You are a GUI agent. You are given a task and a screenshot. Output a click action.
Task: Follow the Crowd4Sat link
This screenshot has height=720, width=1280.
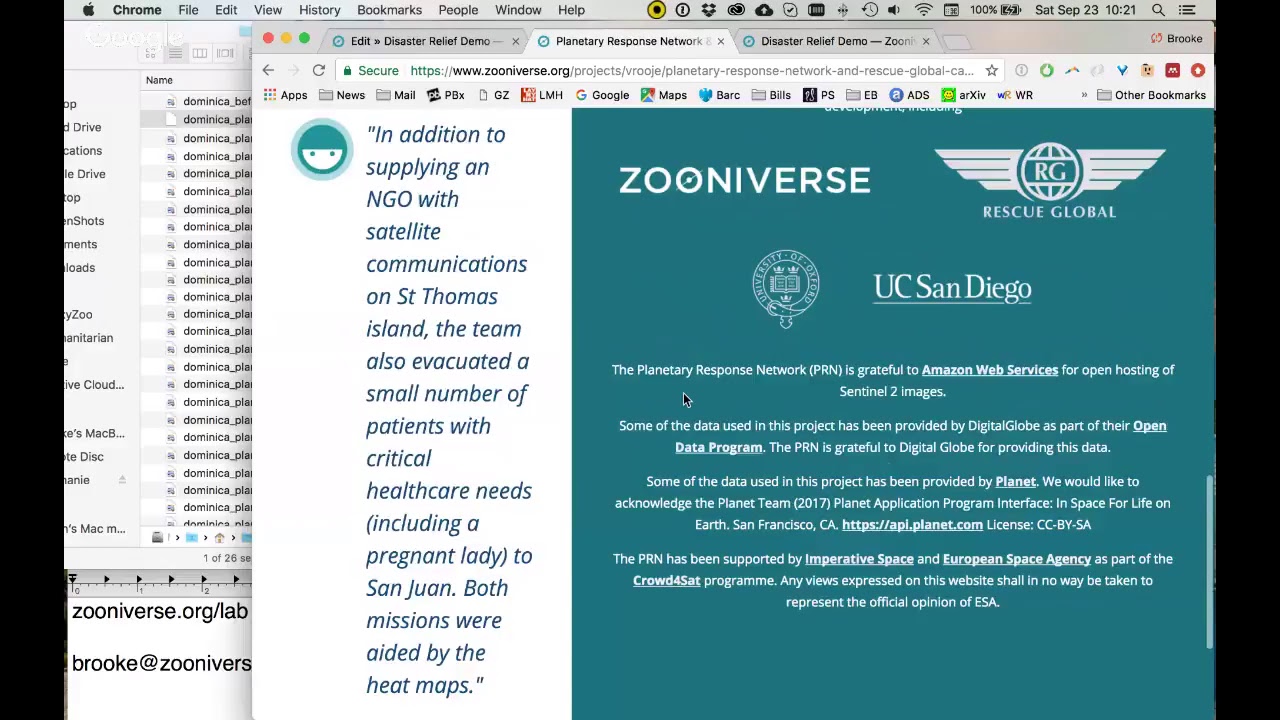coord(666,580)
